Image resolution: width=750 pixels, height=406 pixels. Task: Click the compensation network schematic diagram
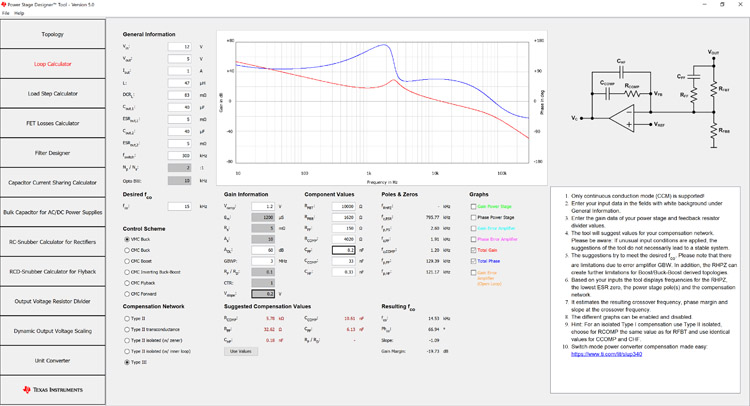(x=653, y=99)
